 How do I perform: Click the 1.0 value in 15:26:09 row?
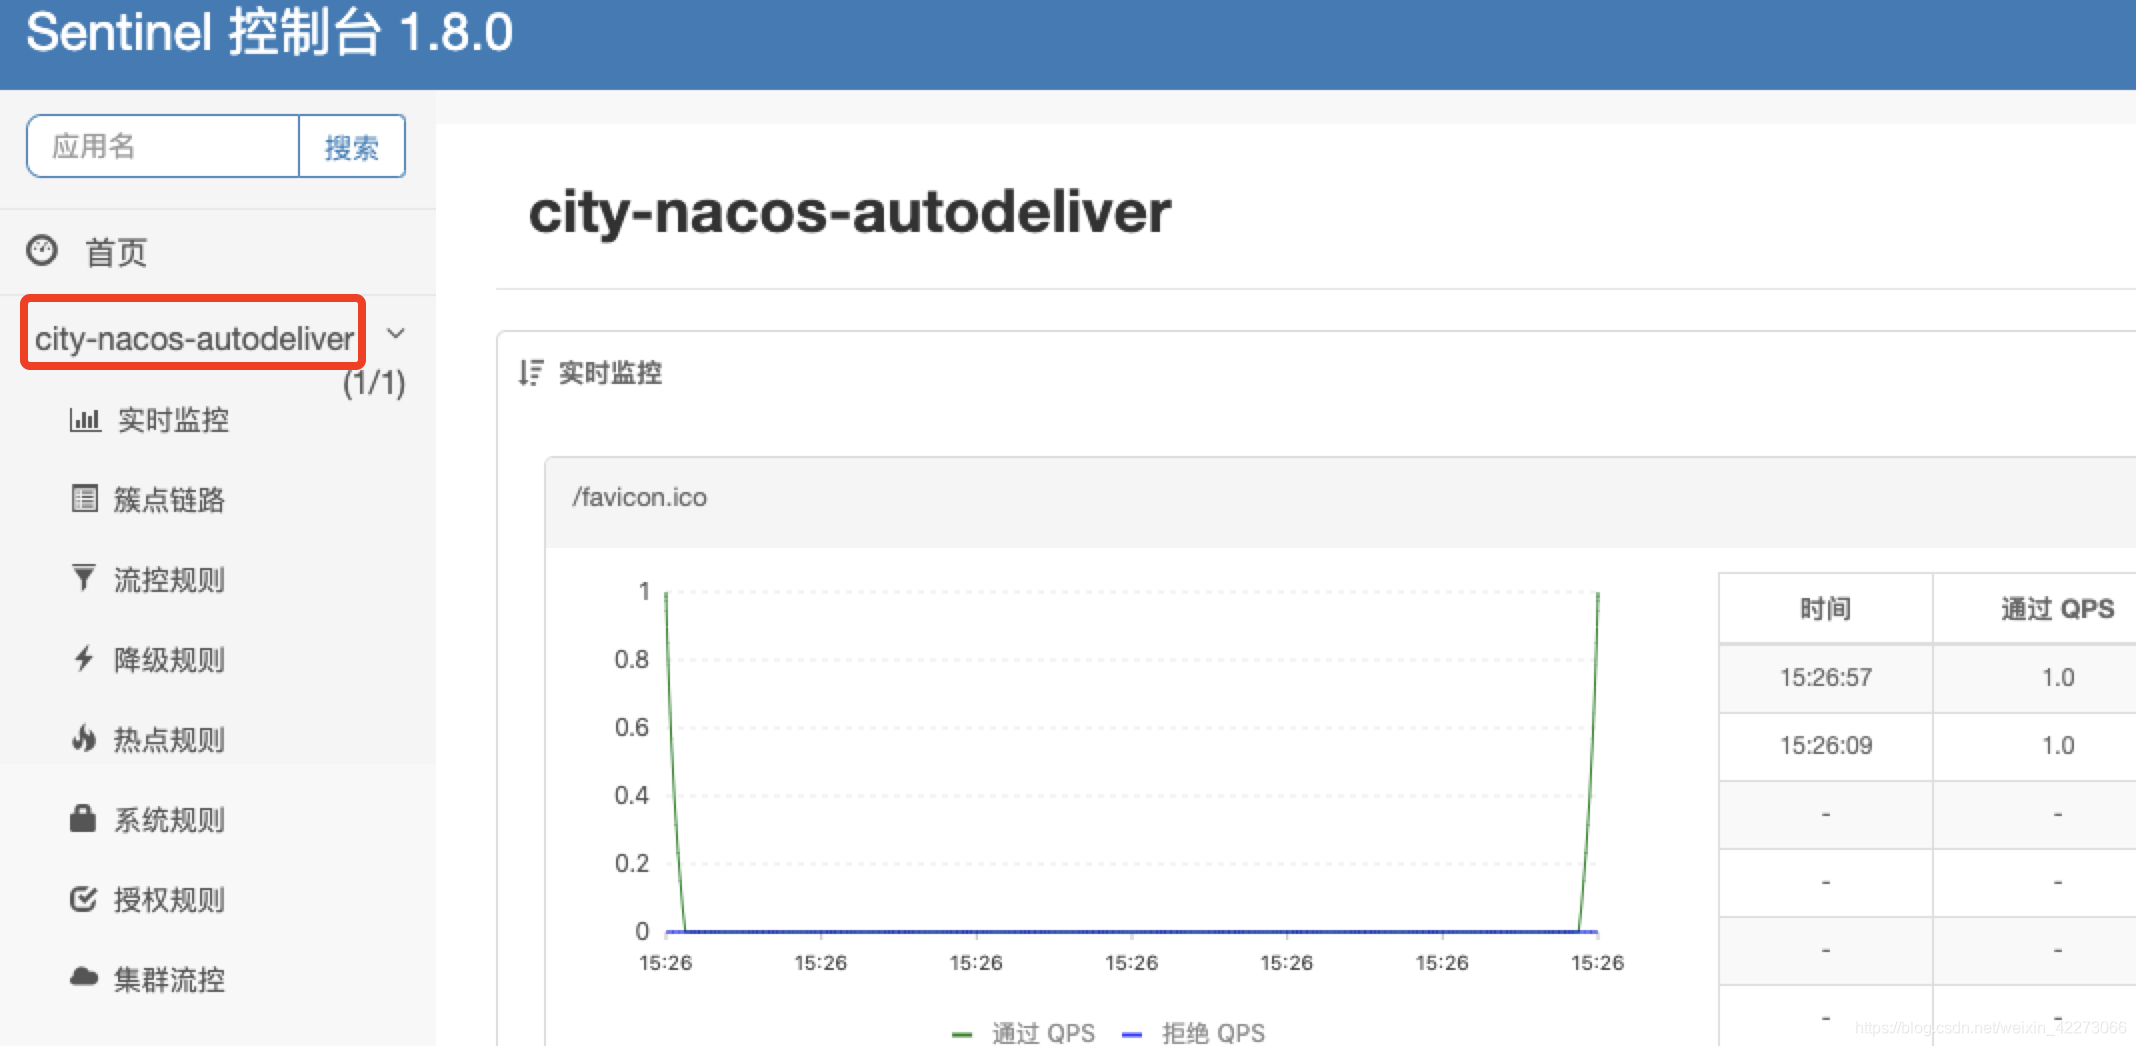[2058, 745]
